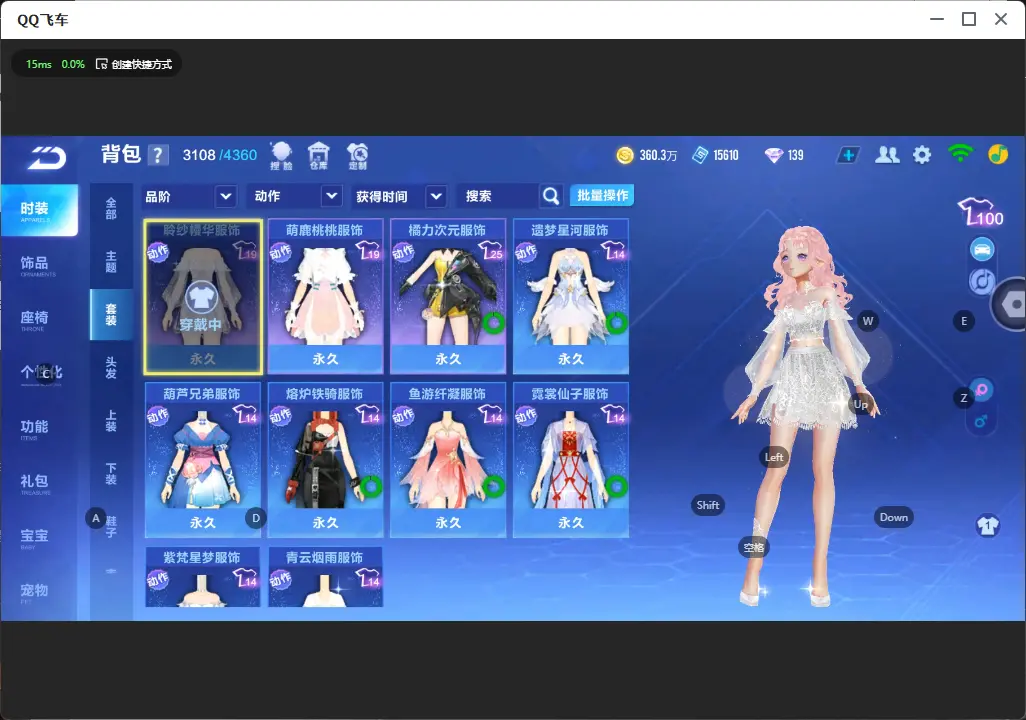Select the 青云烟雨服饰 outfit card
This screenshot has width=1026, height=720.
325,577
